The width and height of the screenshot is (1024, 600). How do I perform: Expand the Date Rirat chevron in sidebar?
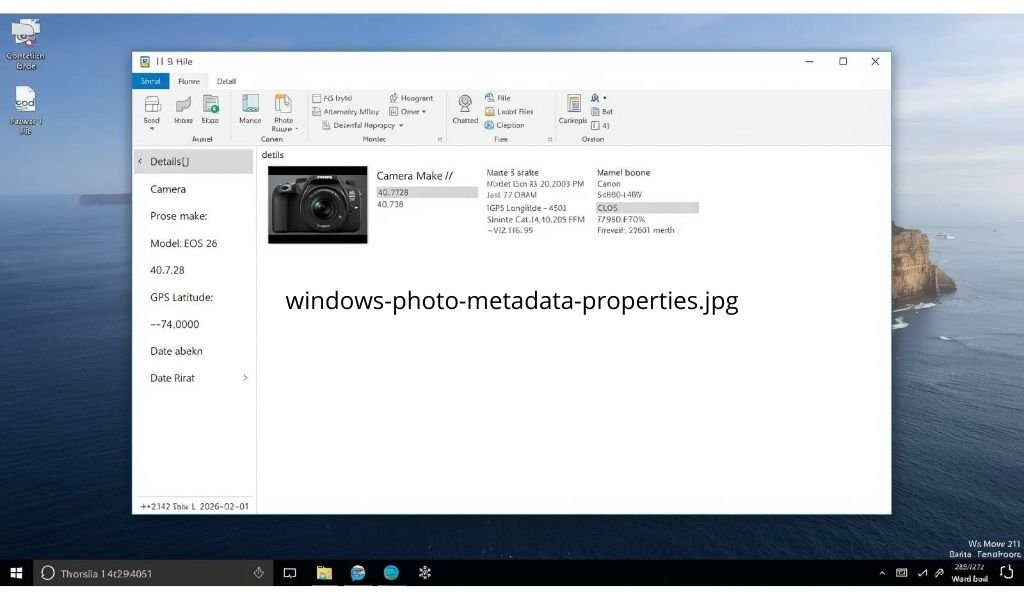[x=245, y=379]
